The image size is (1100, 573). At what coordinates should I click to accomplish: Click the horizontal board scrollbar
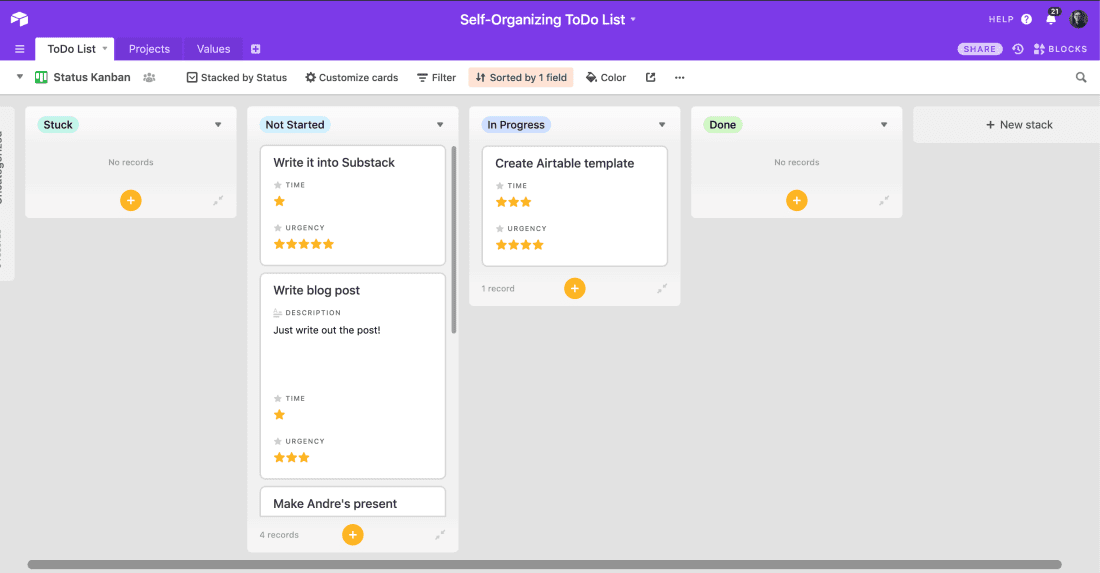pos(544,565)
